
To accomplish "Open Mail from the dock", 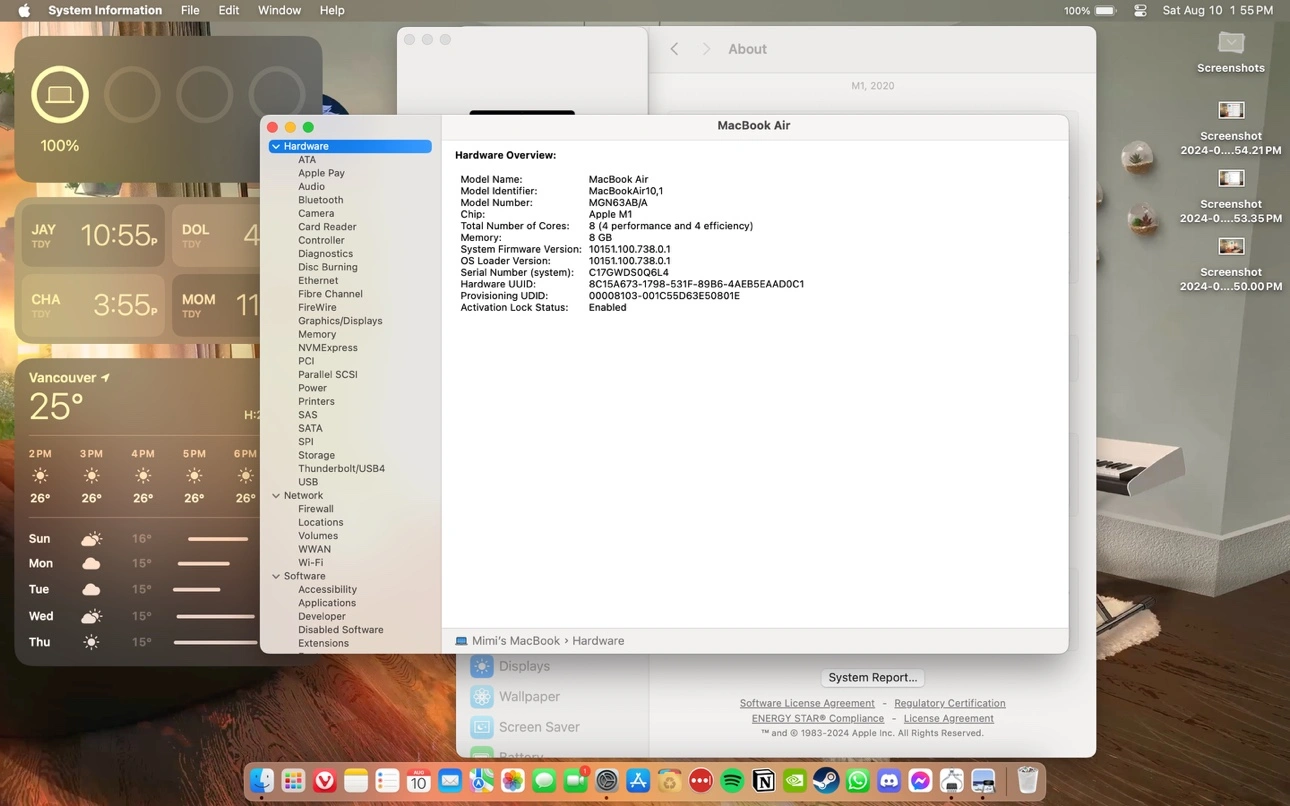I will pyautogui.click(x=450, y=781).
